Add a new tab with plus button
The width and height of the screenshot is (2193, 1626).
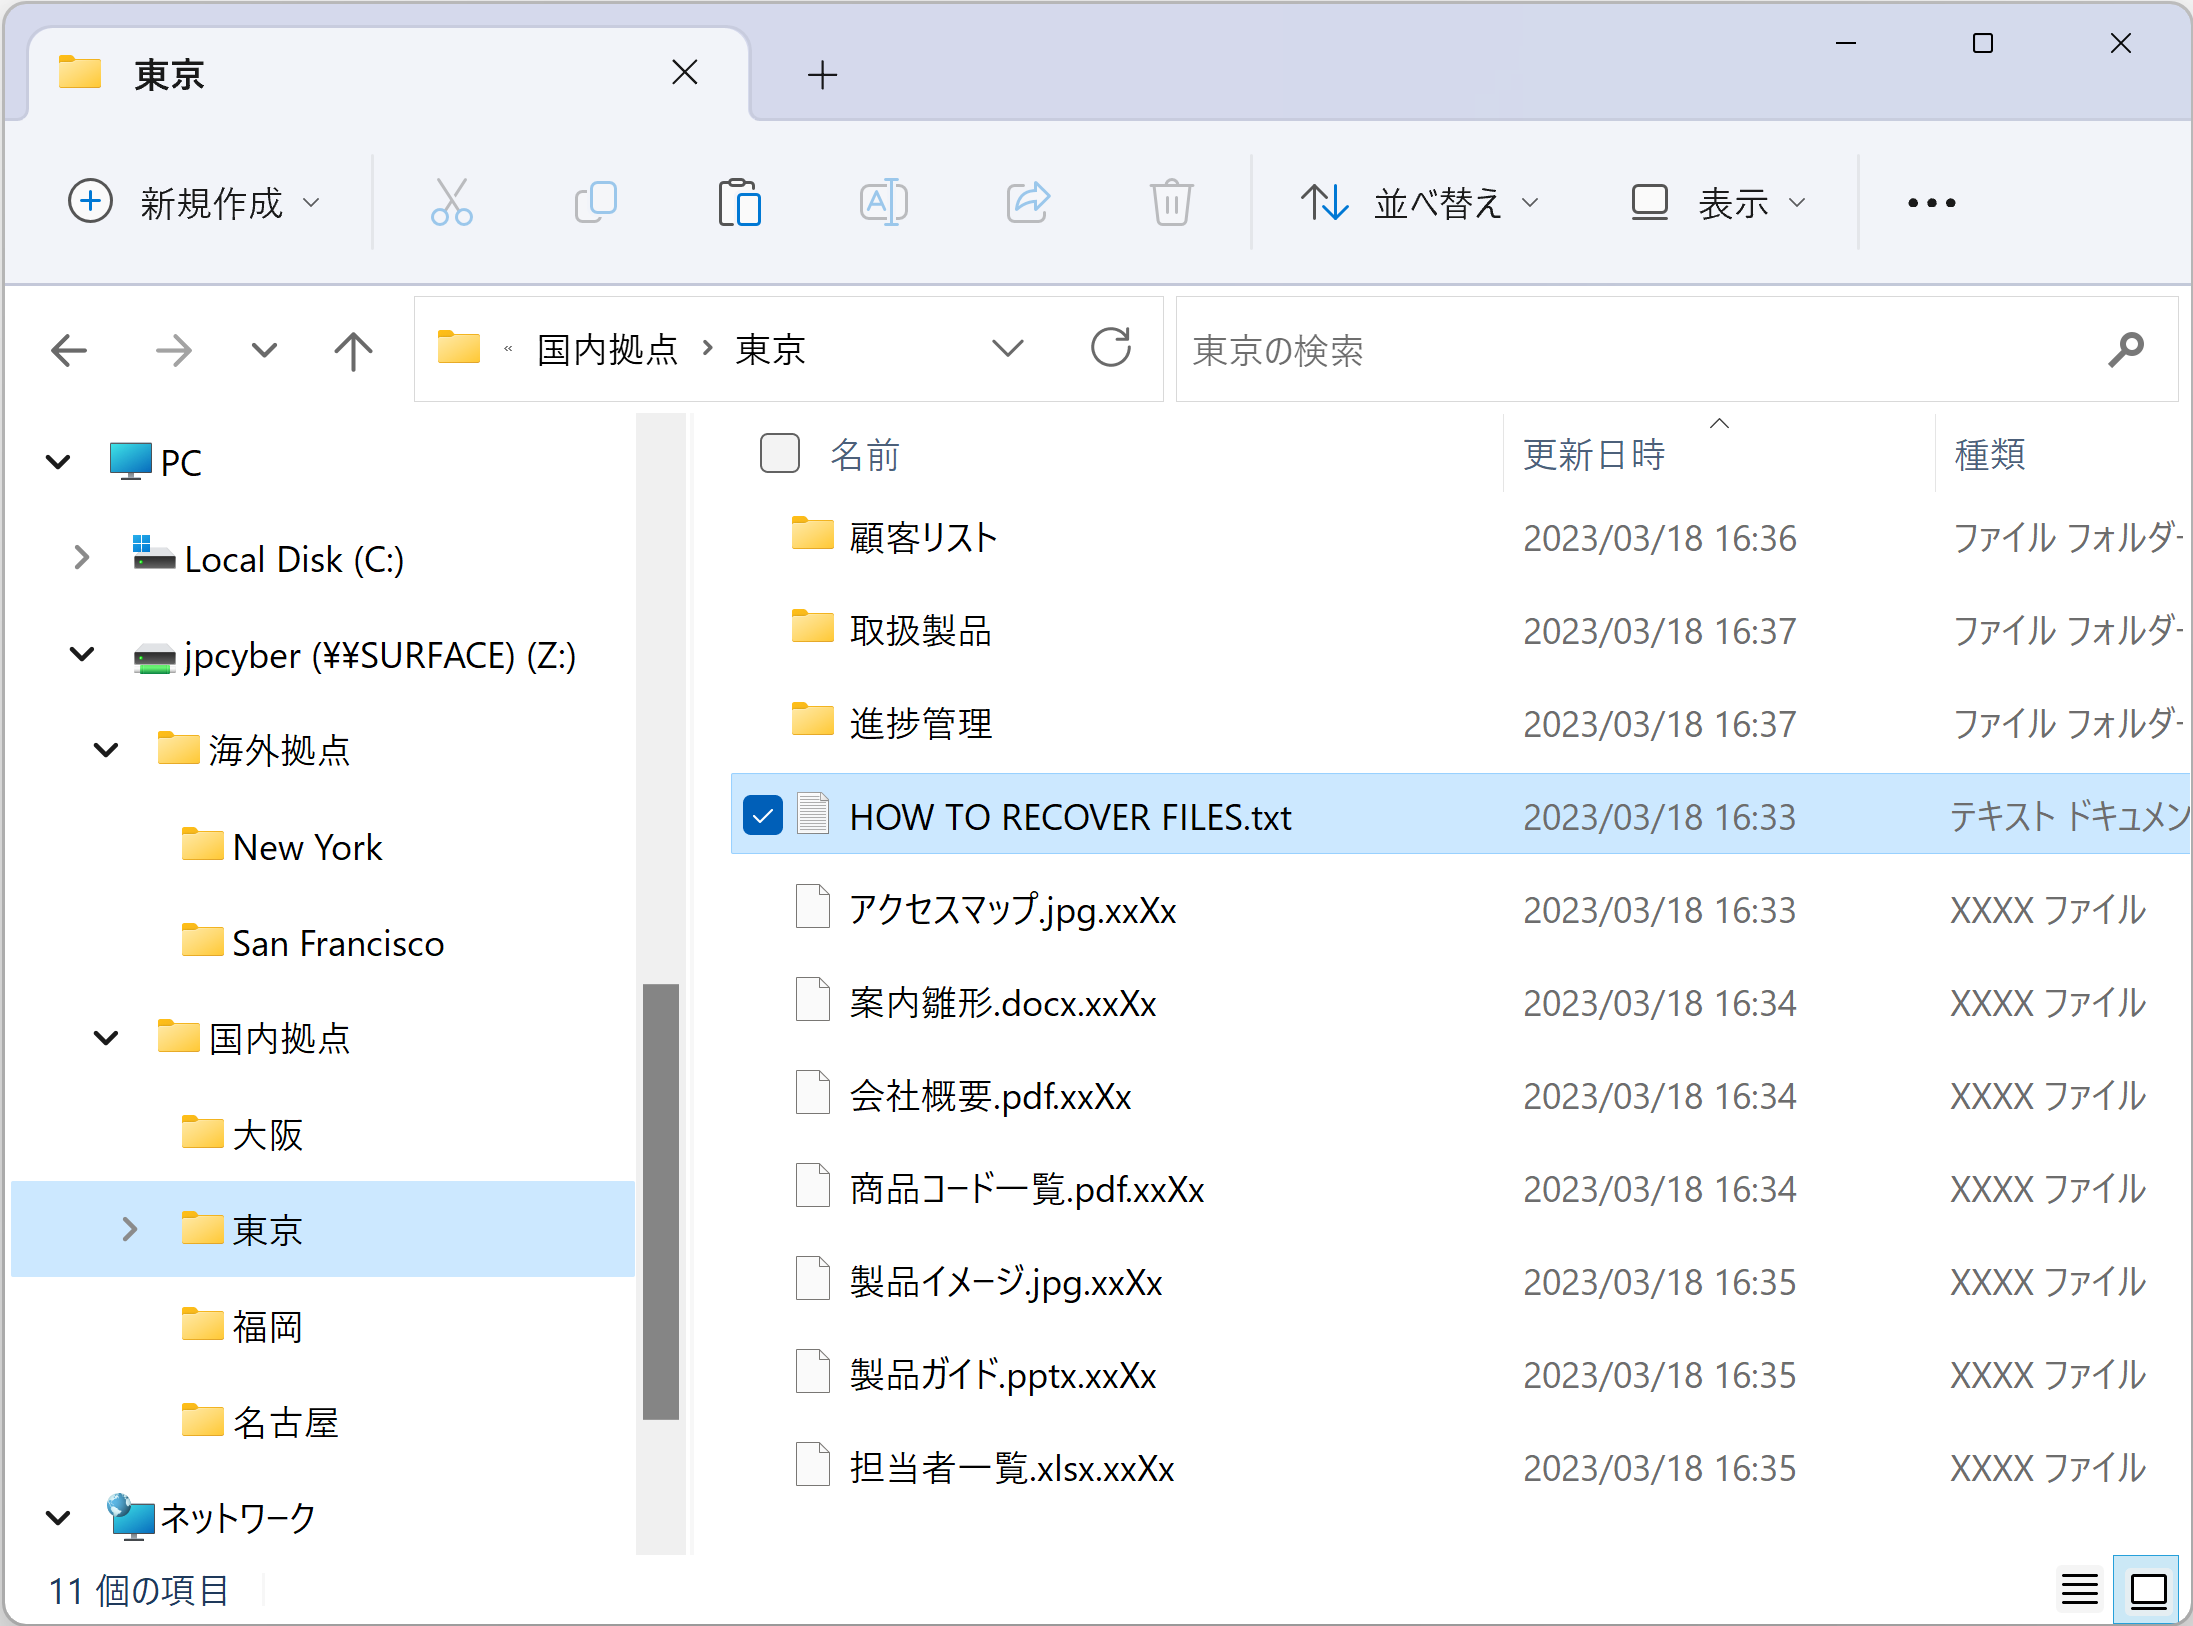click(822, 75)
